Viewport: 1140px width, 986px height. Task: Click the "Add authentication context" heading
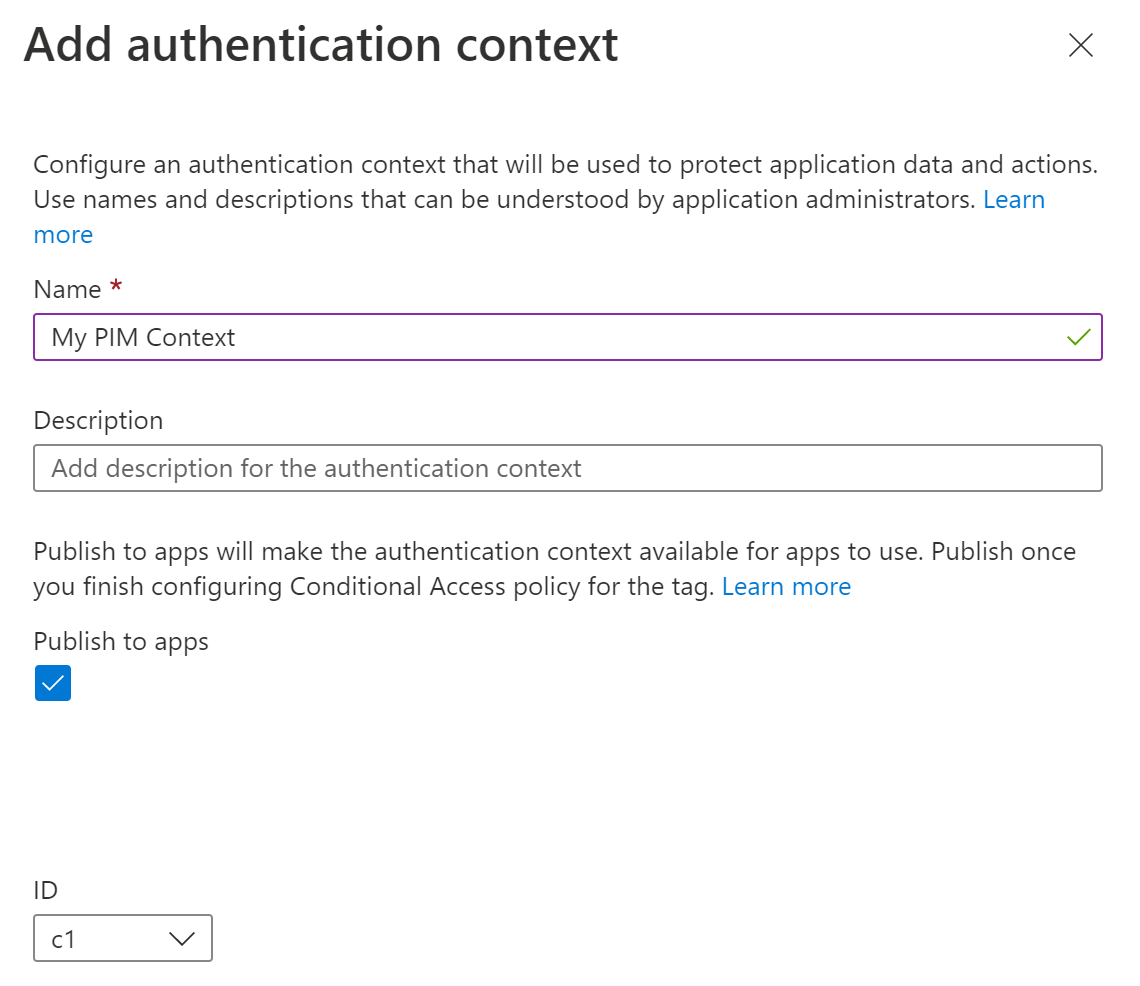[x=321, y=46]
